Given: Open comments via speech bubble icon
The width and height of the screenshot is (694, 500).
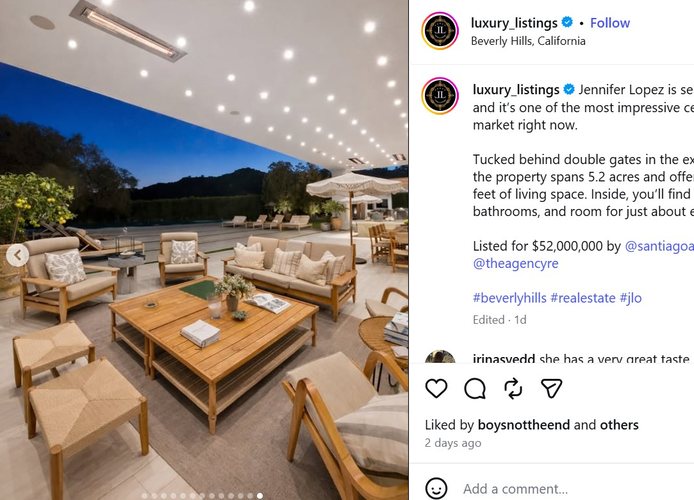Looking at the screenshot, I should (x=475, y=388).
